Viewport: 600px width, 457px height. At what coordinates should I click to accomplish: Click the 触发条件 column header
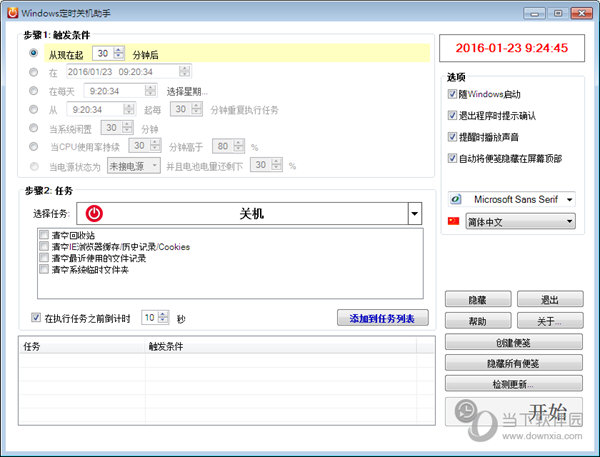click(x=281, y=346)
